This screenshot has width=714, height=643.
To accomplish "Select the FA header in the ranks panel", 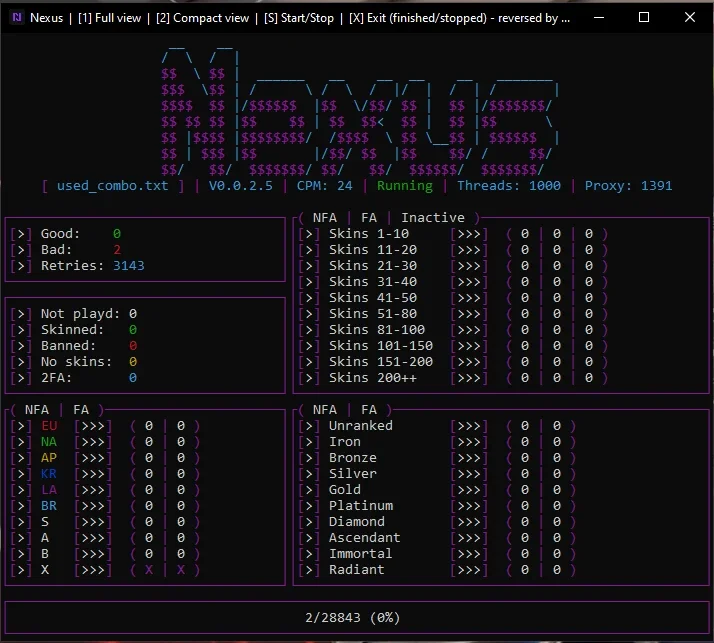I will pyautogui.click(x=369, y=410).
